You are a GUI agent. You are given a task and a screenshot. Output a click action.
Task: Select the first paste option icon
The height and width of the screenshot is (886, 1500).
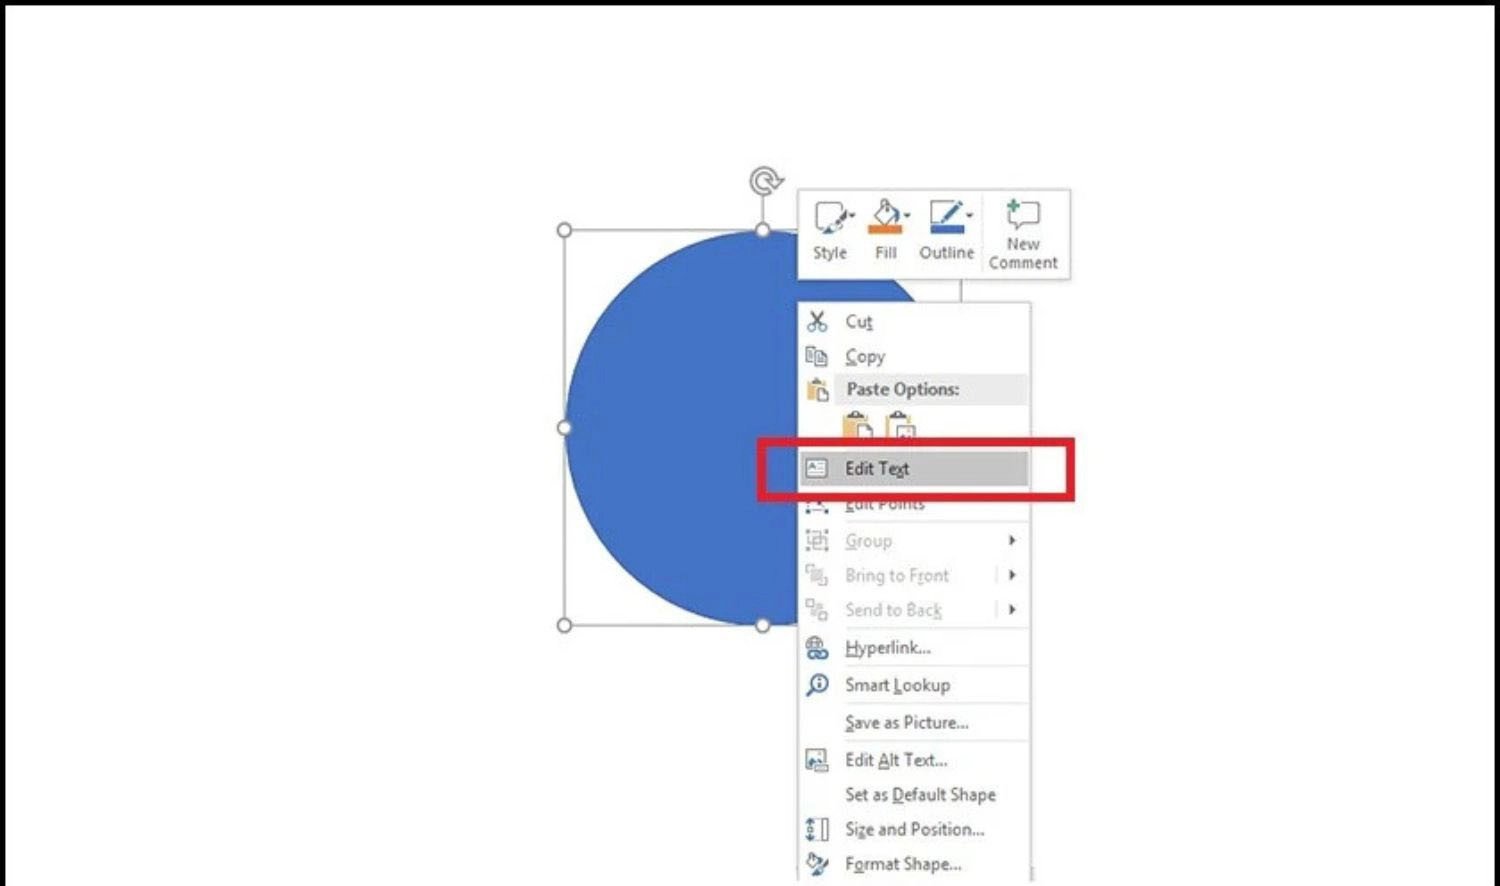[x=858, y=426]
